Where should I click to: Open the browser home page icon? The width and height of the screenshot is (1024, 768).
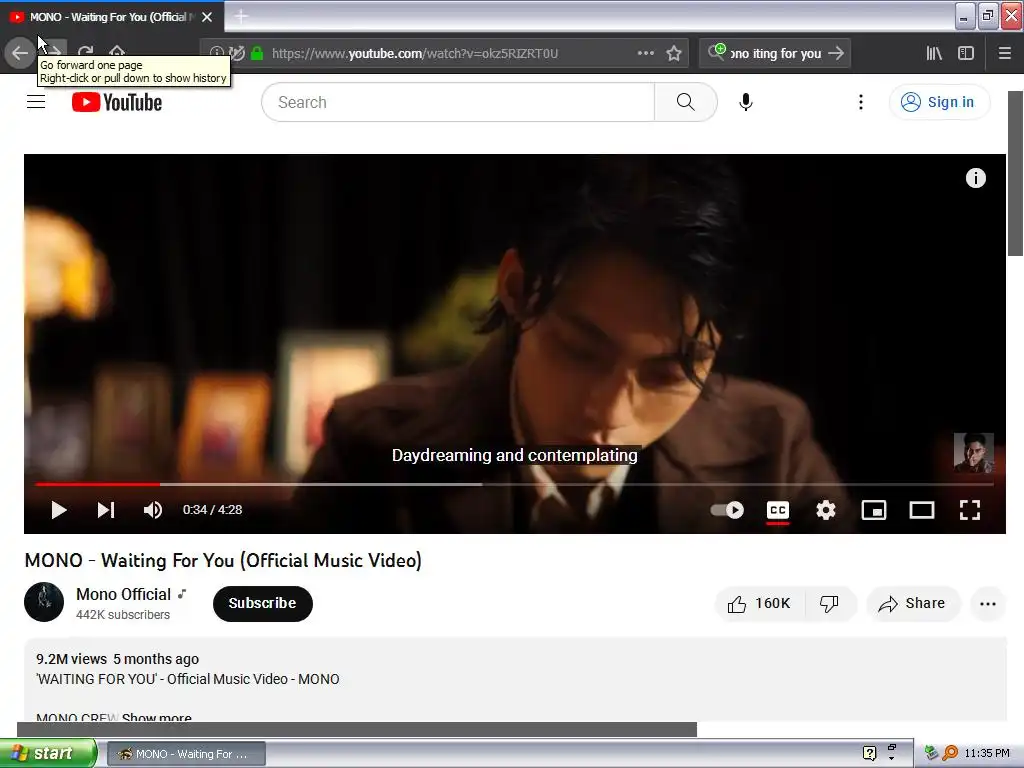117,52
